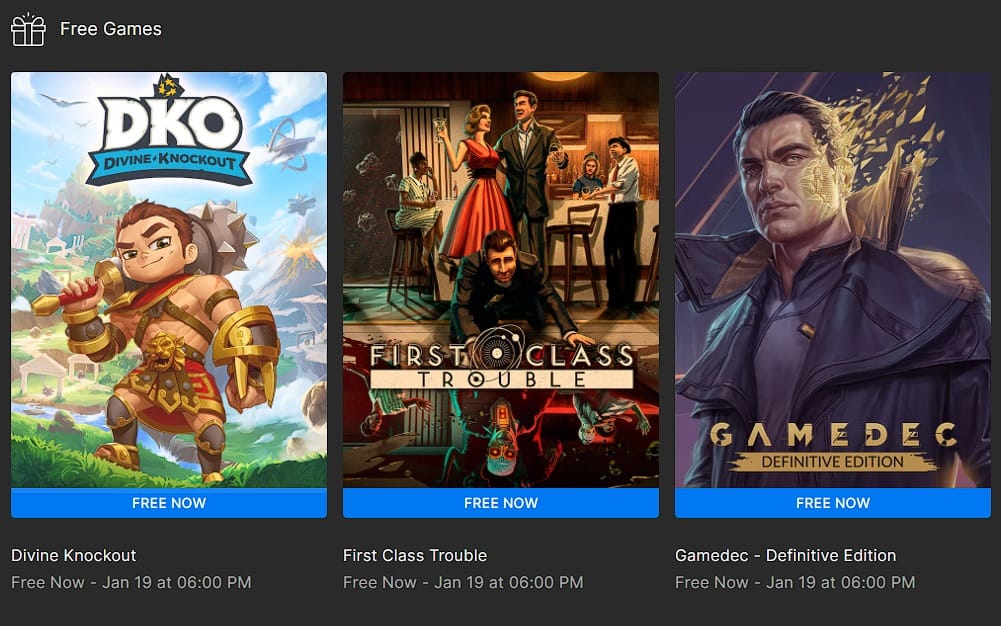The height and width of the screenshot is (626, 1001).
Task: Click the Definitive Edition banner on cover
Action: click(x=832, y=462)
